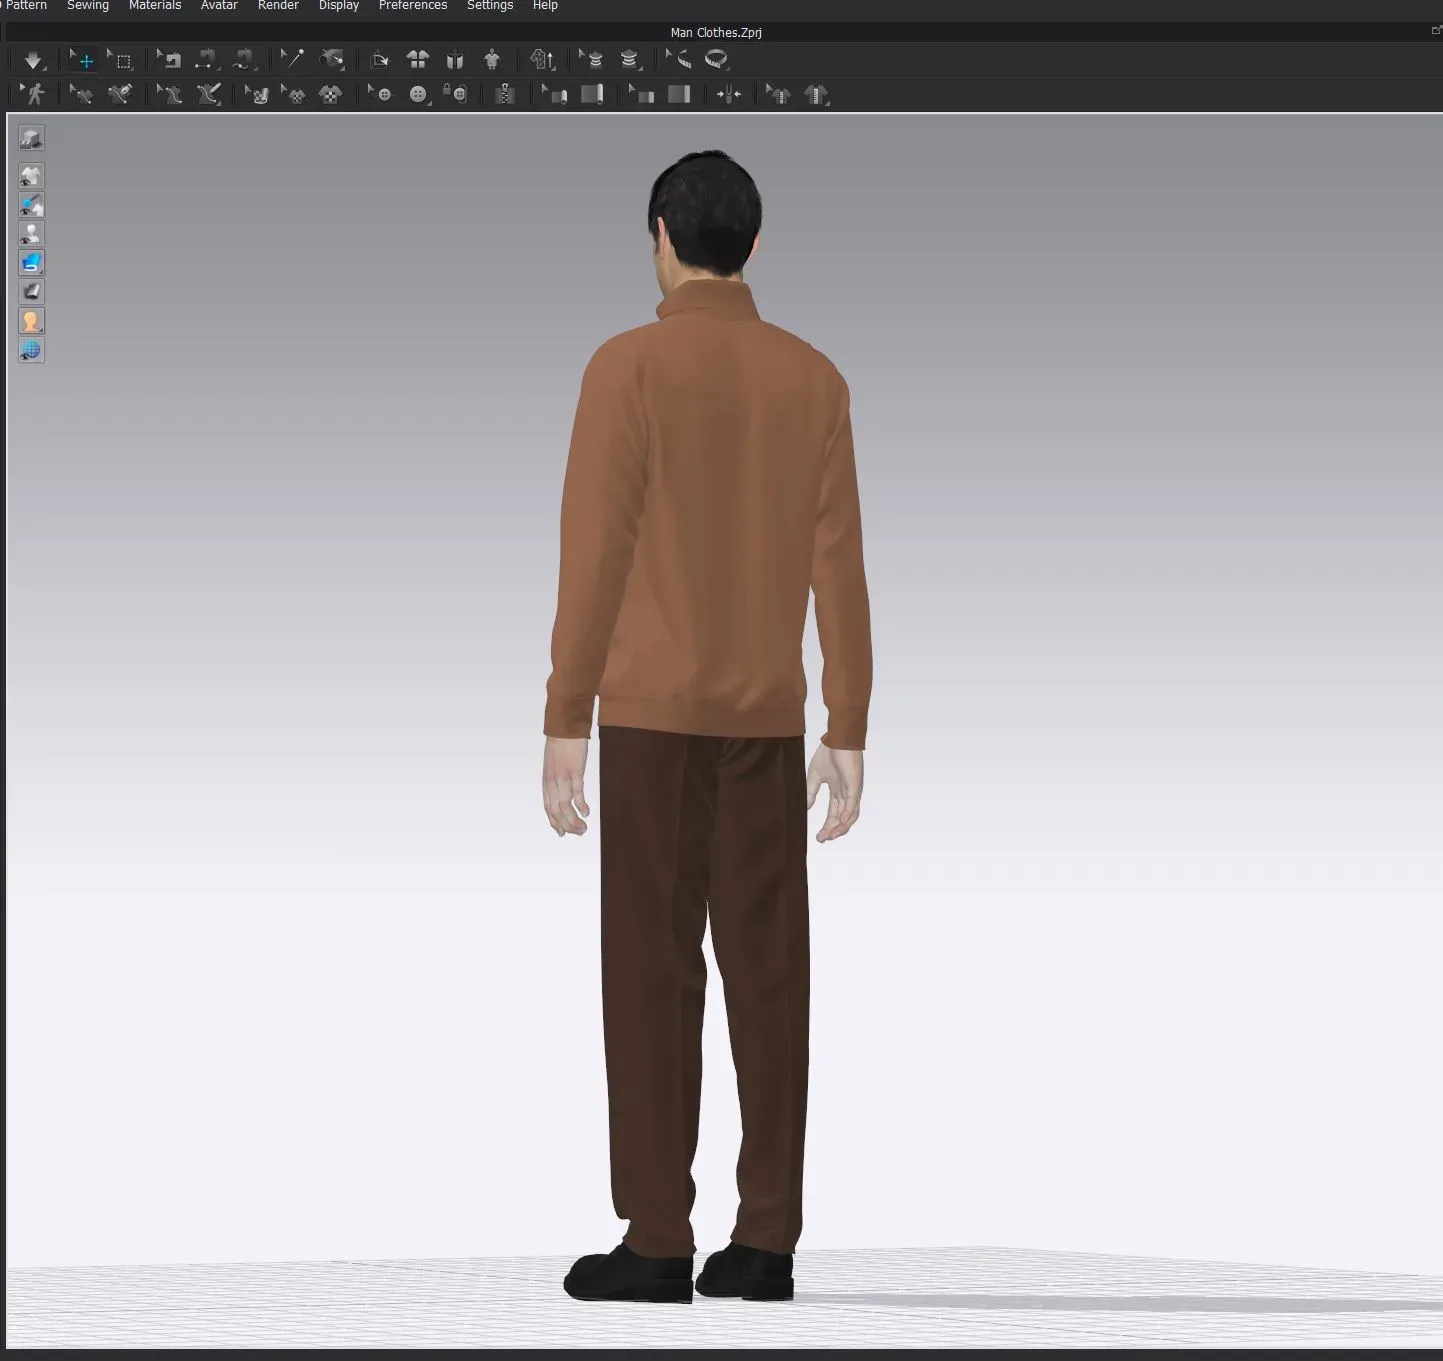
Task: Open the Pattern menu
Action: tap(26, 6)
